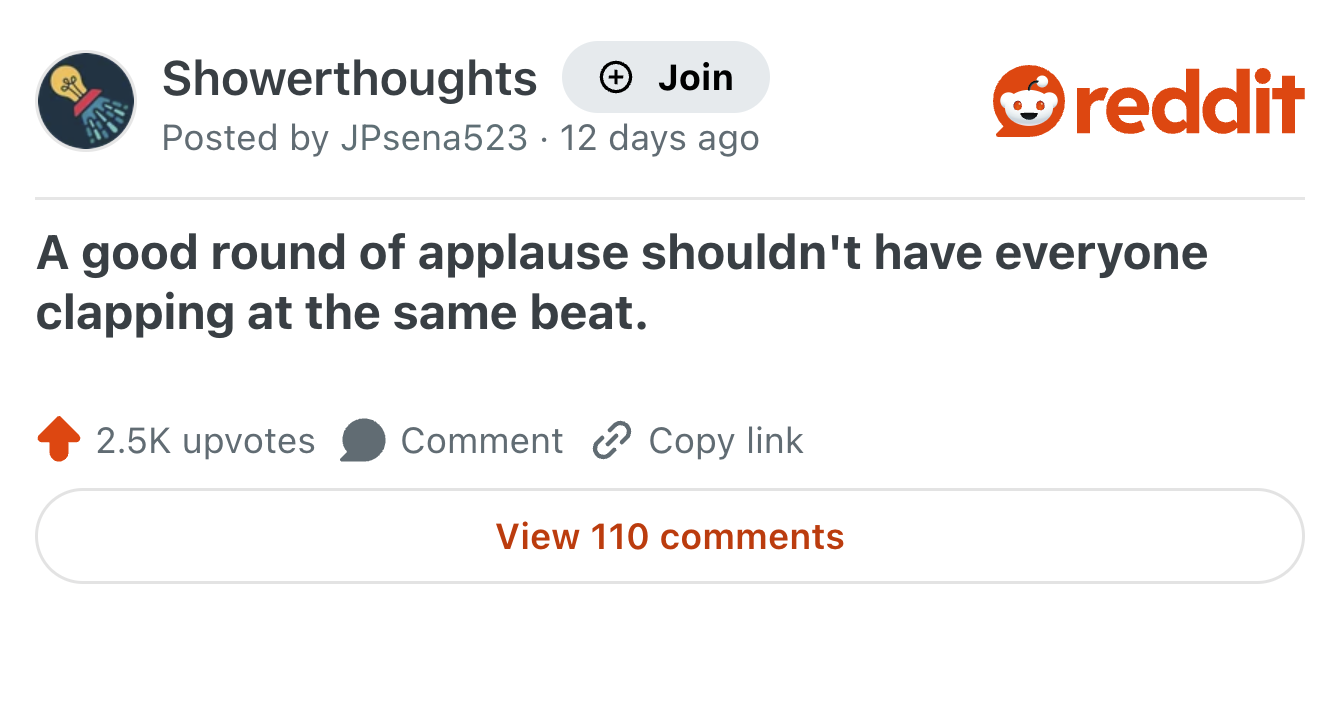The image size is (1344, 702).
Task: Join the Showerthoughts community
Action: (666, 76)
